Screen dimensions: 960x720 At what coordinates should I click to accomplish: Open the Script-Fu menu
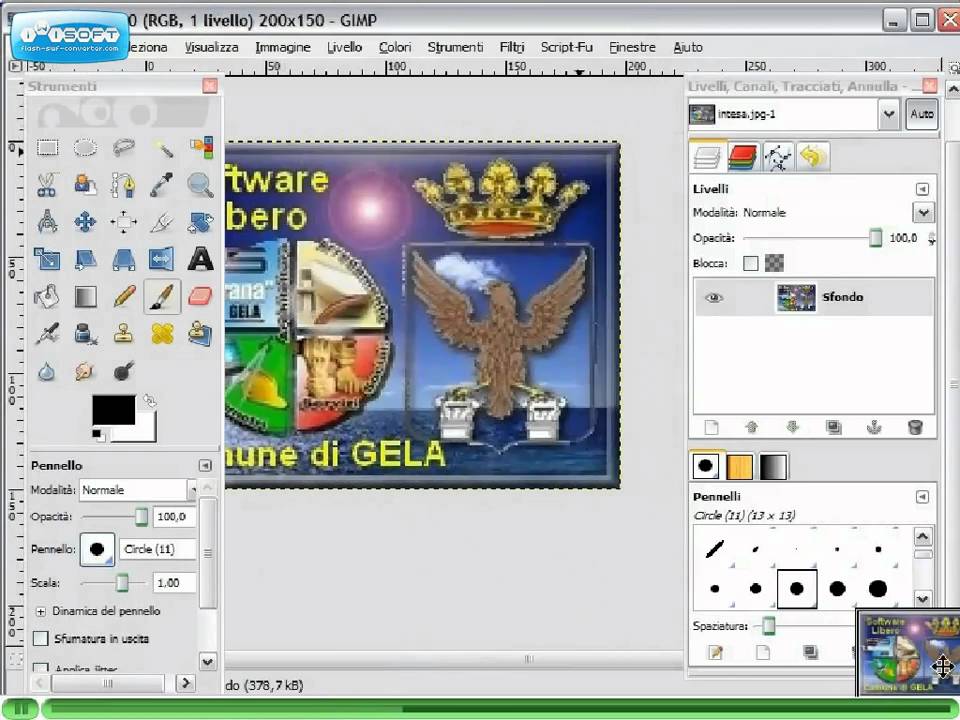[x=566, y=47]
